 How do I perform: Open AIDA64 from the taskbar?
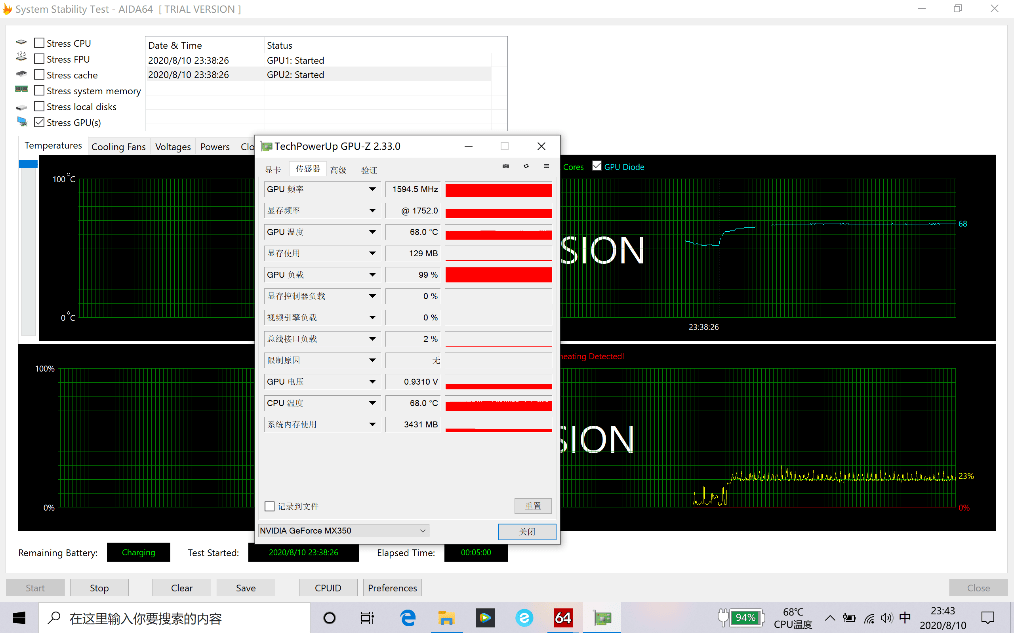tap(563, 618)
